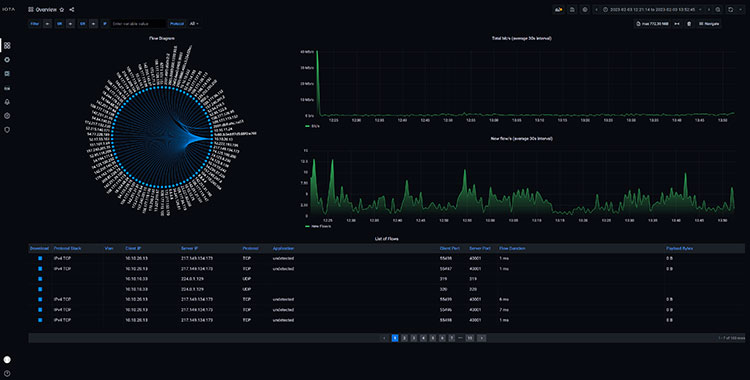Open dashboard settings gear in top bar
Viewport: 750px width, 380px height.
pos(585,10)
